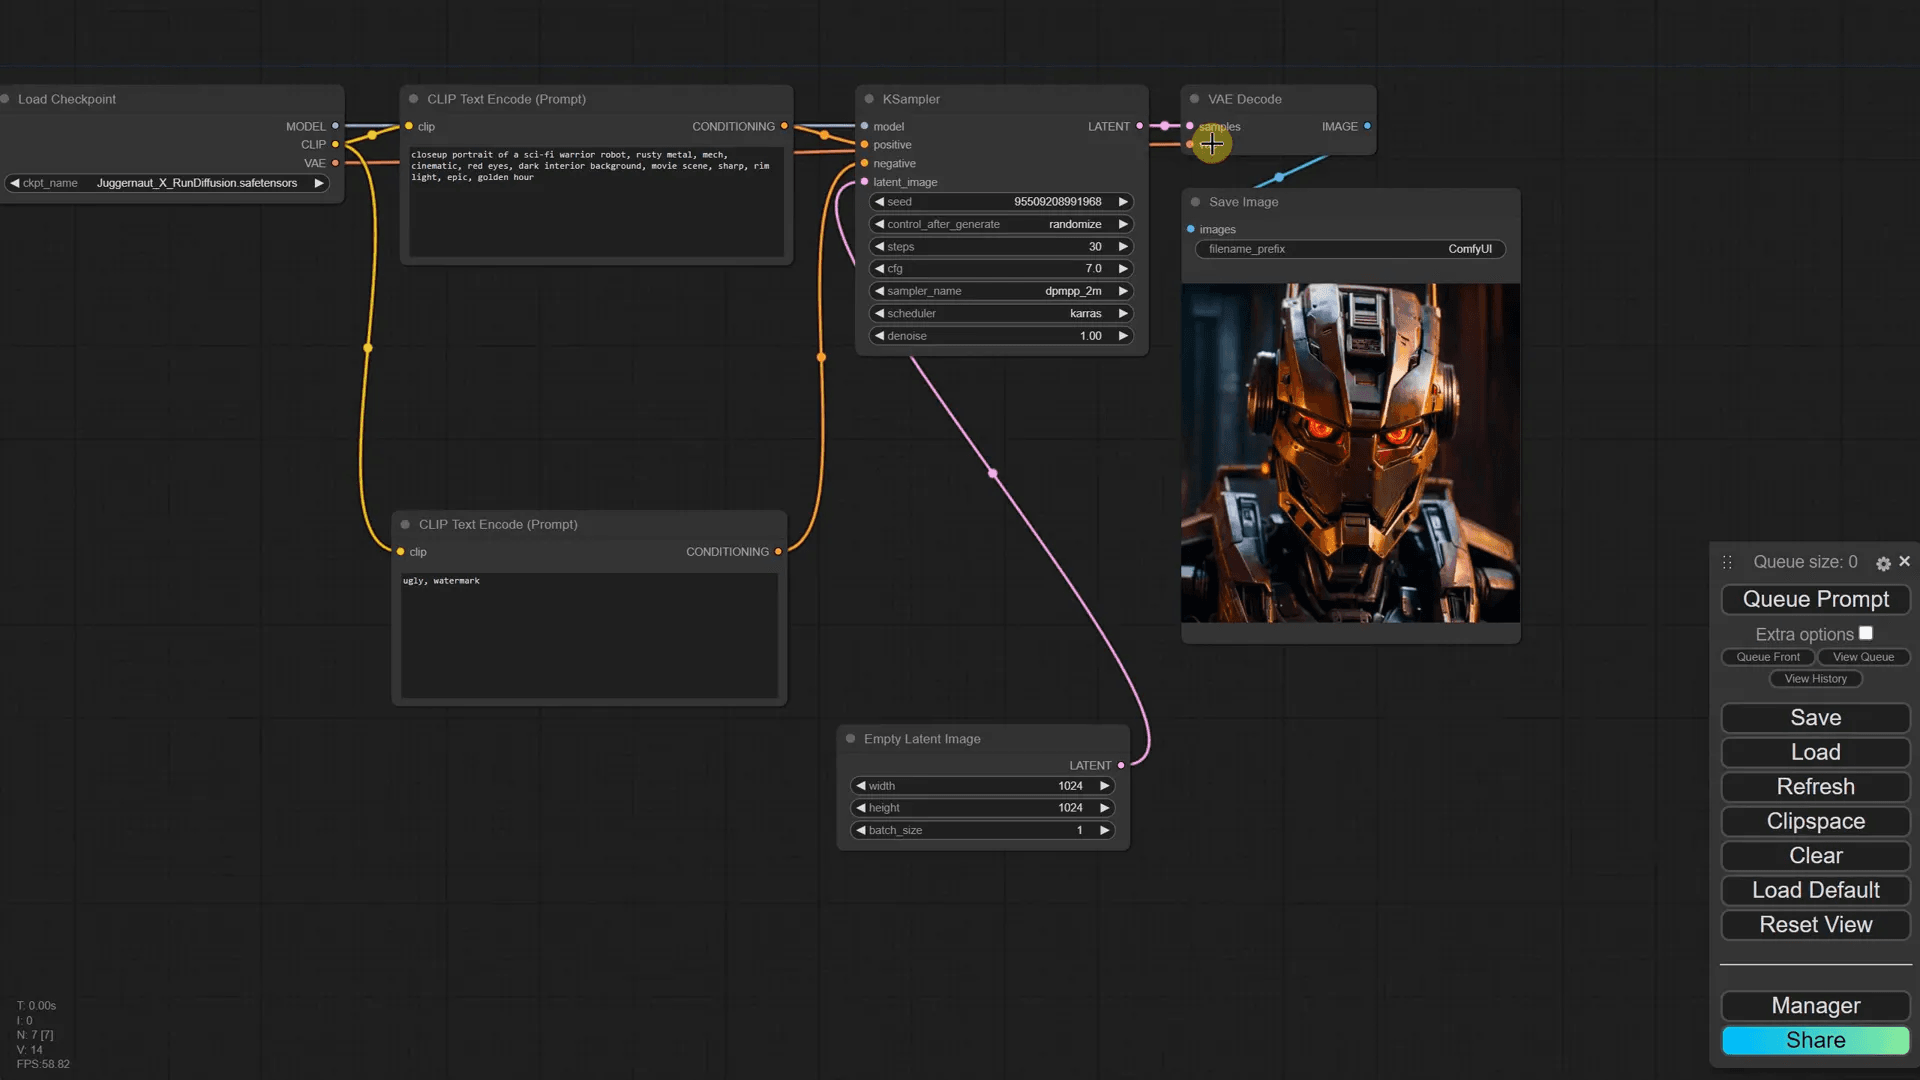Click the filename_prefix ComfyUI input field

coord(1349,249)
